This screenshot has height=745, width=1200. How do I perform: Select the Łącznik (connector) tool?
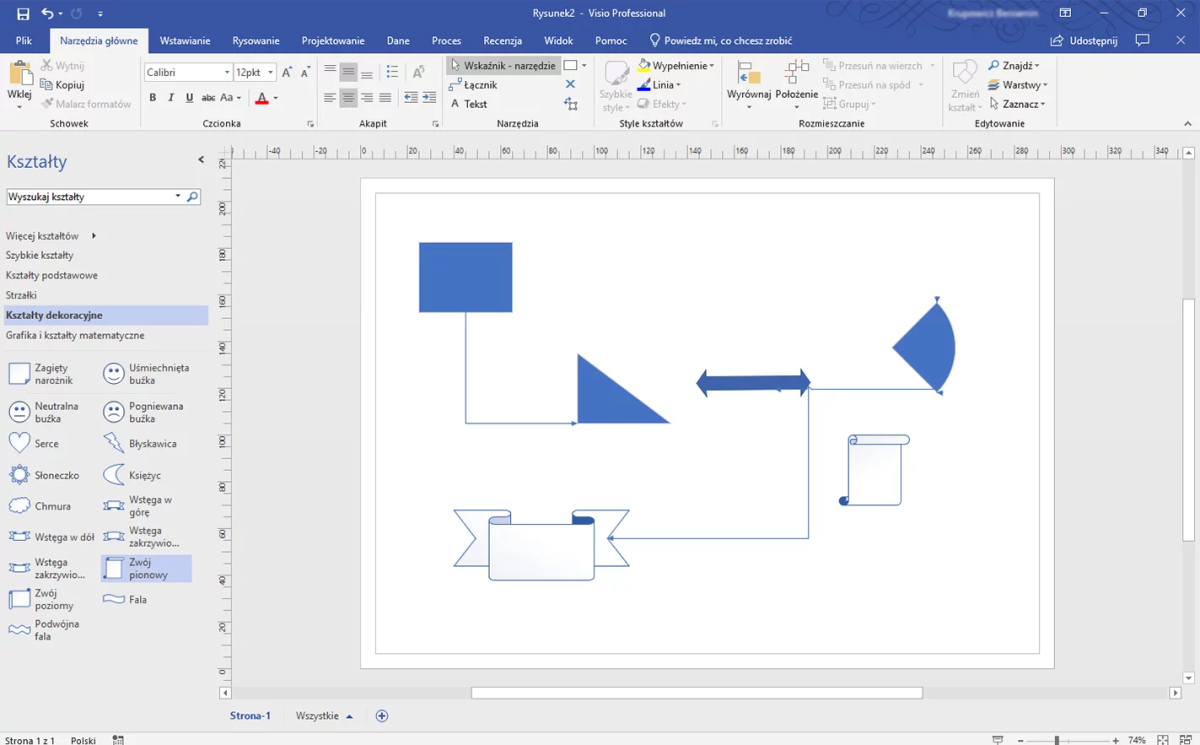tap(478, 84)
